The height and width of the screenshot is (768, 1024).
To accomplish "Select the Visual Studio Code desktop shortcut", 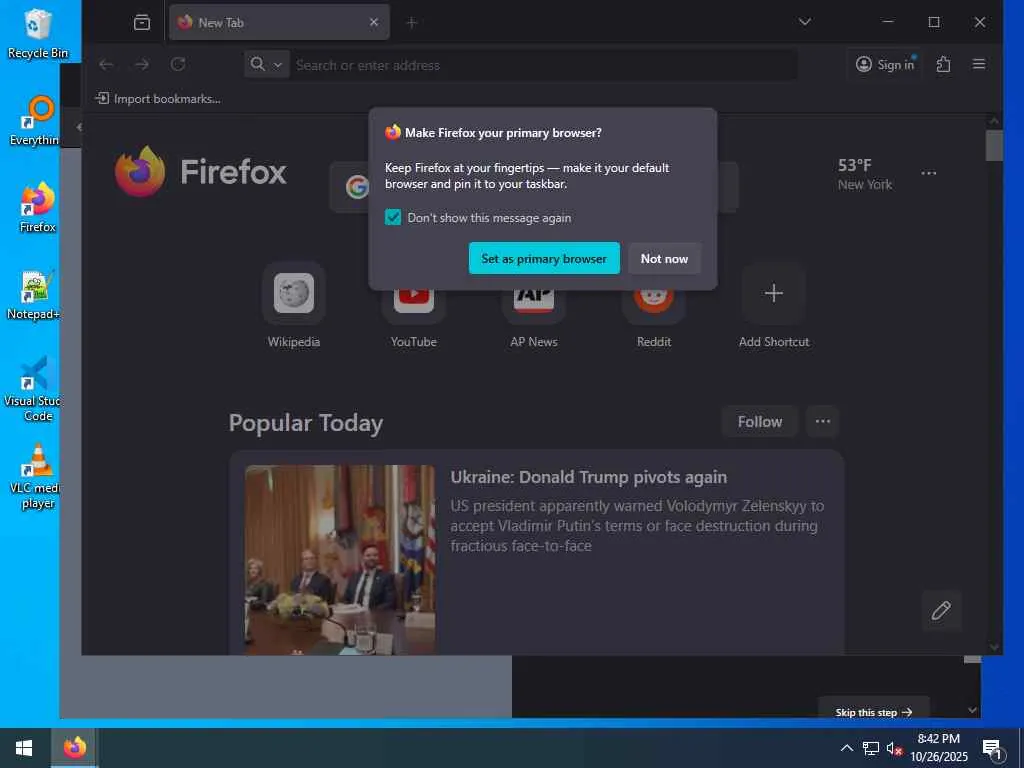I will [x=33, y=389].
